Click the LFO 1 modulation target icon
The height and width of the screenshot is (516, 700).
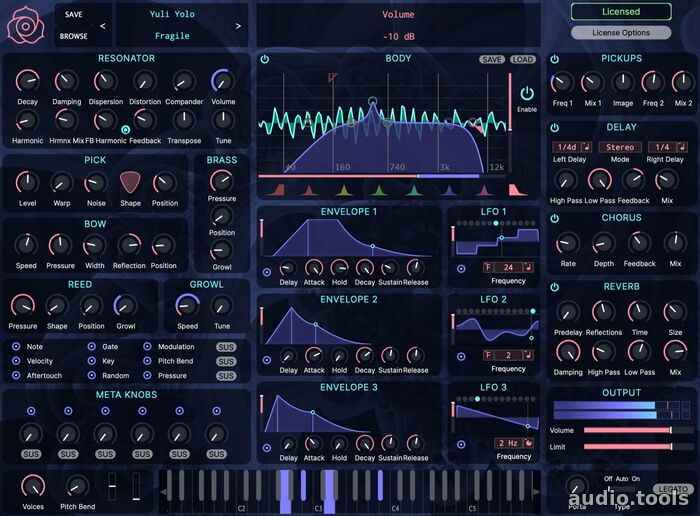click(x=460, y=269)
